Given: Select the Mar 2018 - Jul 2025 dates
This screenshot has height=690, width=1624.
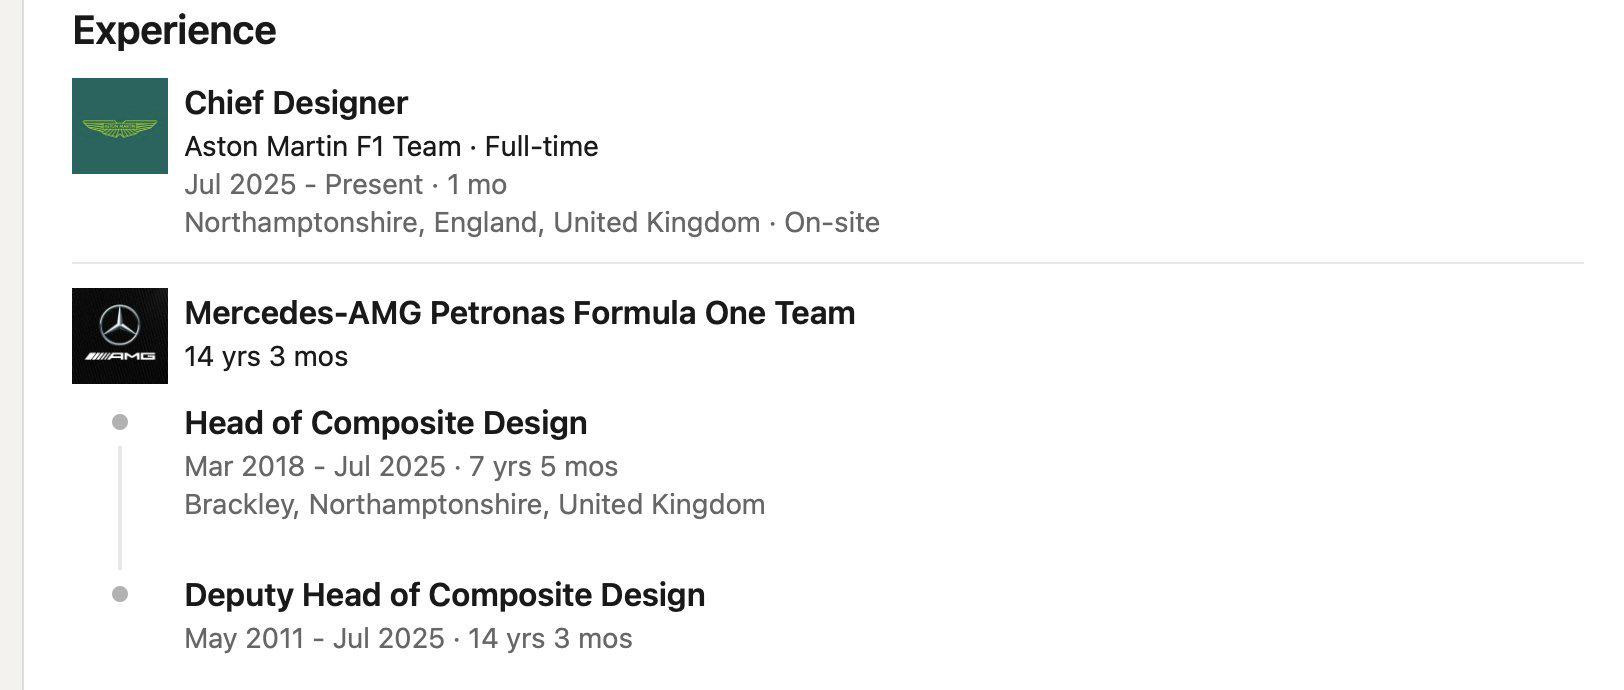Looking at the screenshot, I should click(x=400, y=467).
